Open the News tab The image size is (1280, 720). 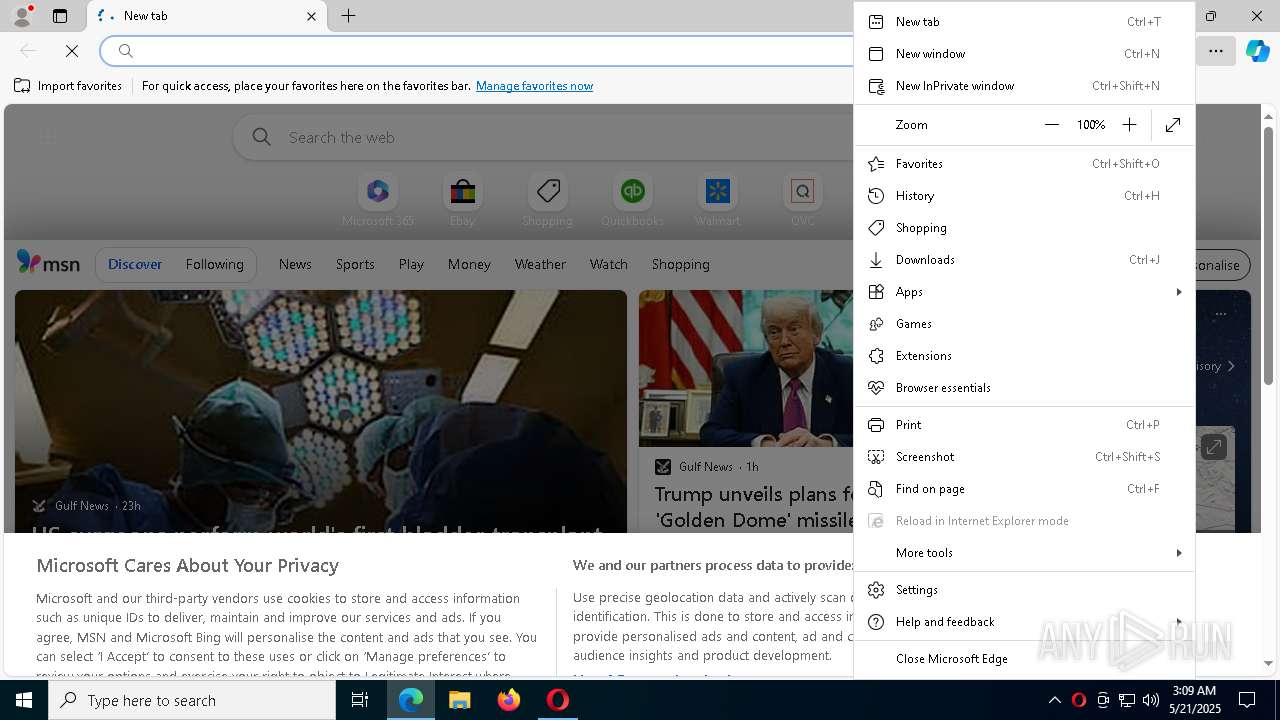pyautogui.click(x=295, y=264)
